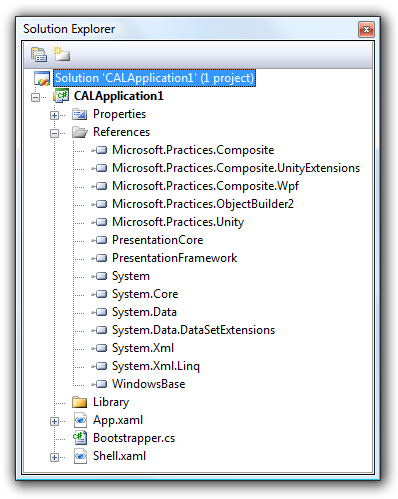398x499 pixels.
Task: Click the Library folder icon
Action: point(79,402)
